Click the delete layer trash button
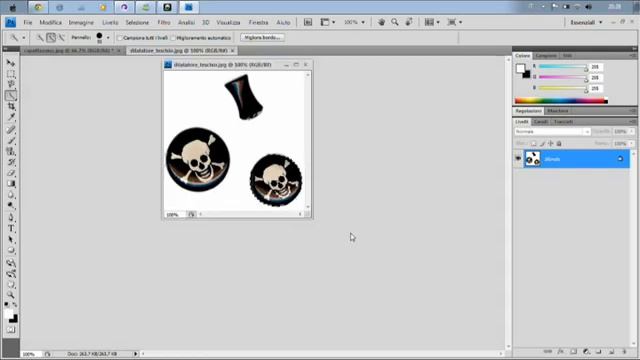Screen dimensions: 640x360 tap(624, 351)
